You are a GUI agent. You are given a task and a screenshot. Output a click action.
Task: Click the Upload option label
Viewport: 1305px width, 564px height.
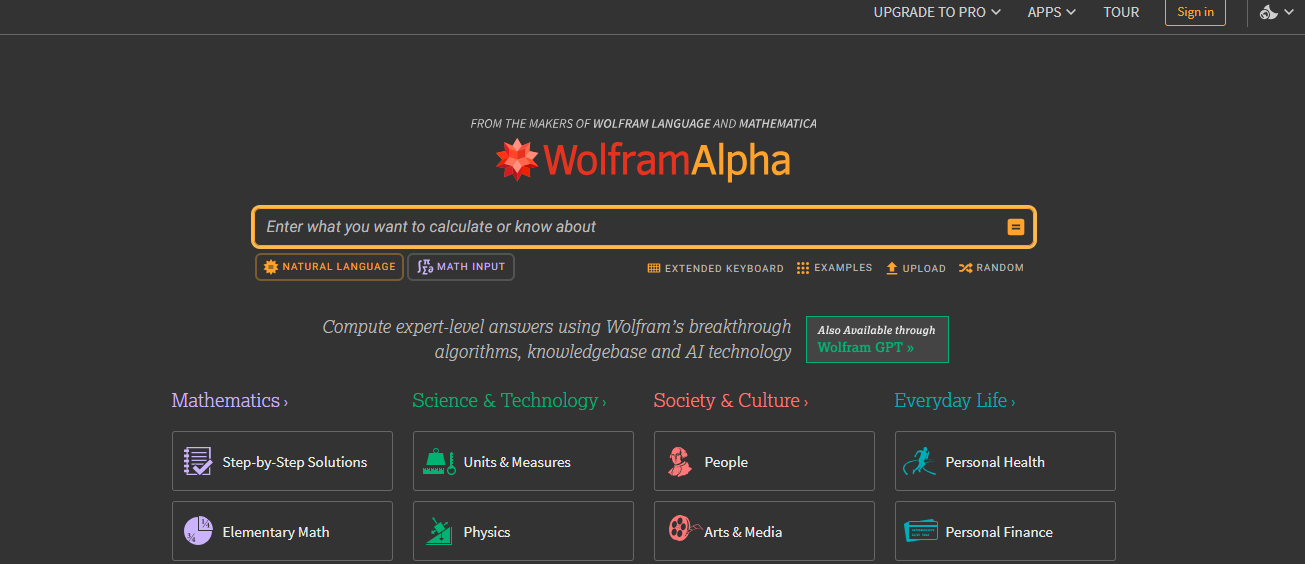point(924,268)
